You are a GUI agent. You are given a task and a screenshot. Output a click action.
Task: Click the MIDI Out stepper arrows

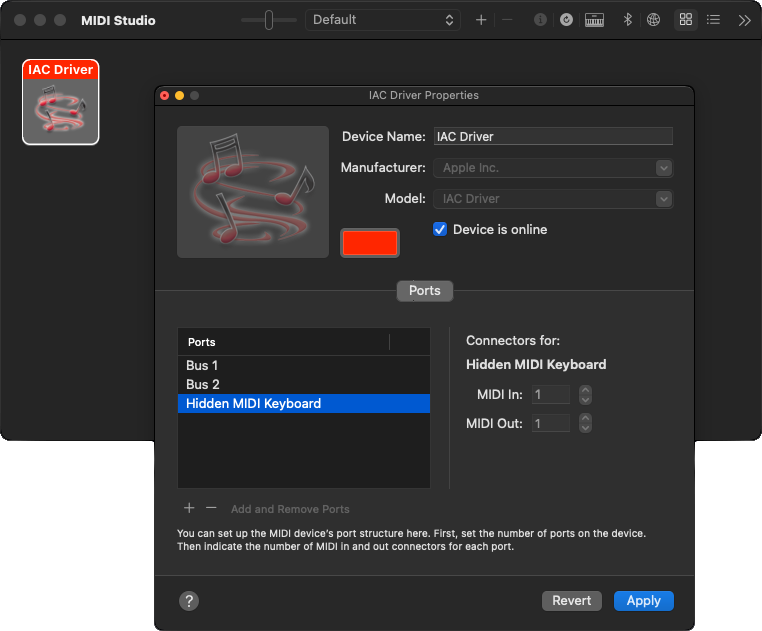pos(585,423)
